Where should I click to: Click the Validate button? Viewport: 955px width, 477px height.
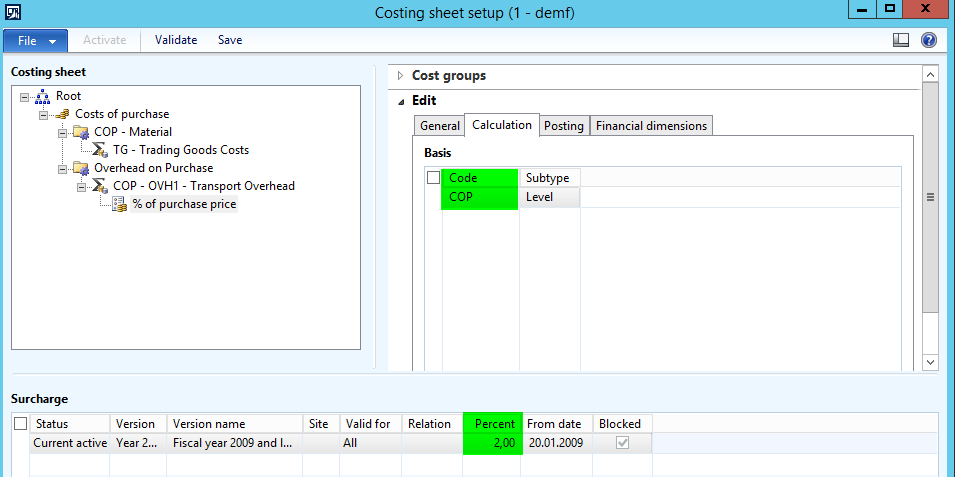click(x=176, y=40)
